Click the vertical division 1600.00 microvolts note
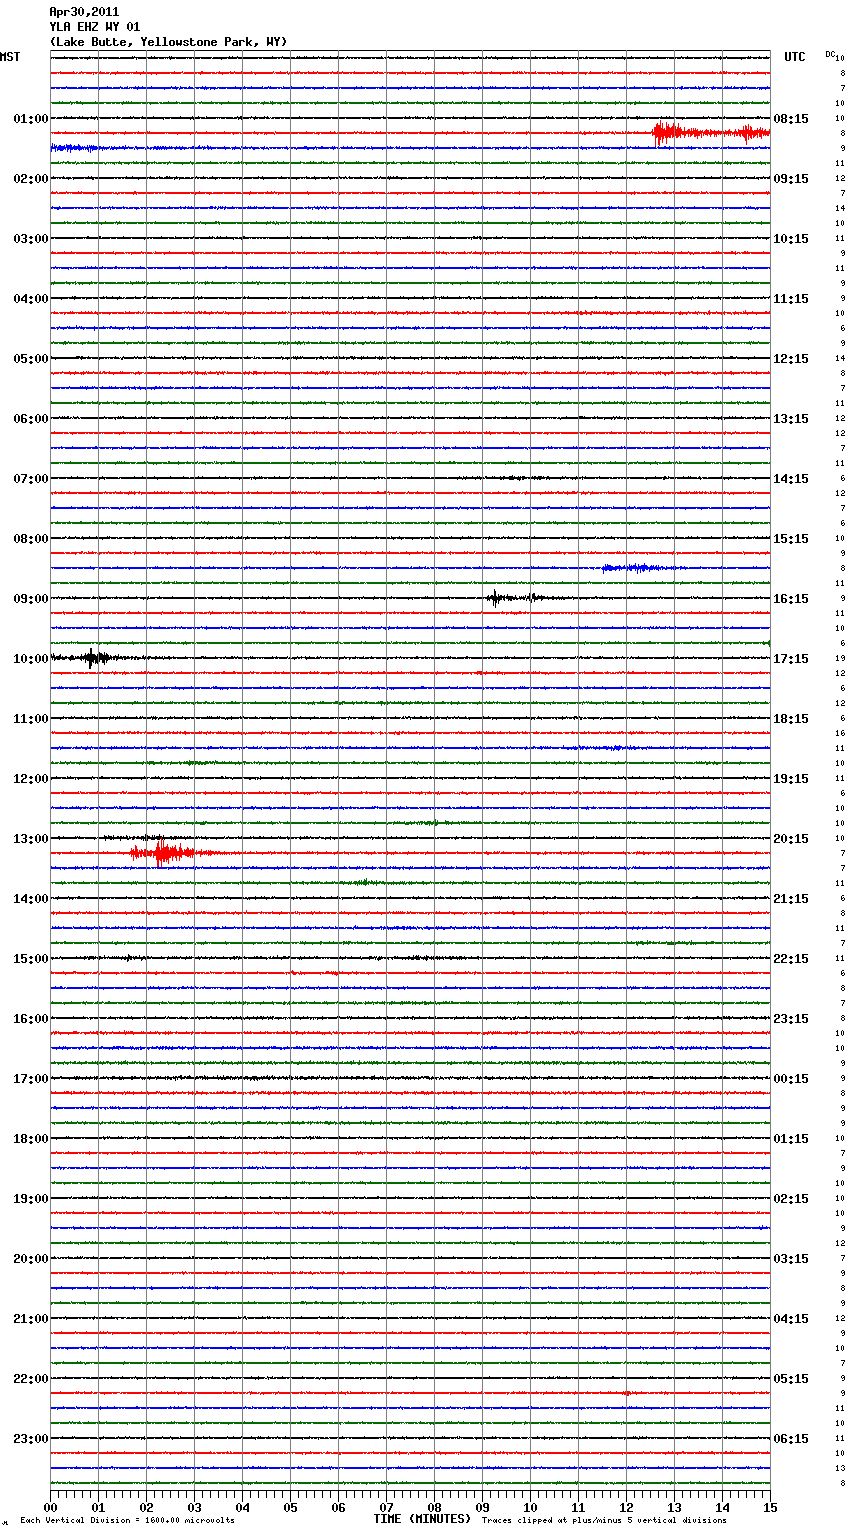Image resolution: width=850 pixels, height=1534 pixels. pyautogui.click(x=127, y=1521)
